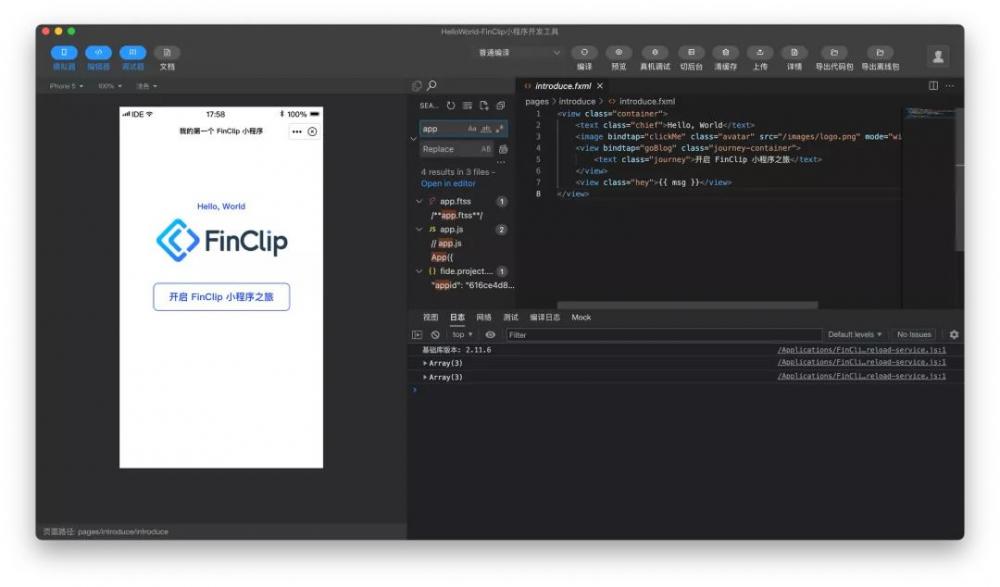Collapse the replace field chevron
The width and height of the screenshot is (1000, 587).
click(413, 138)
